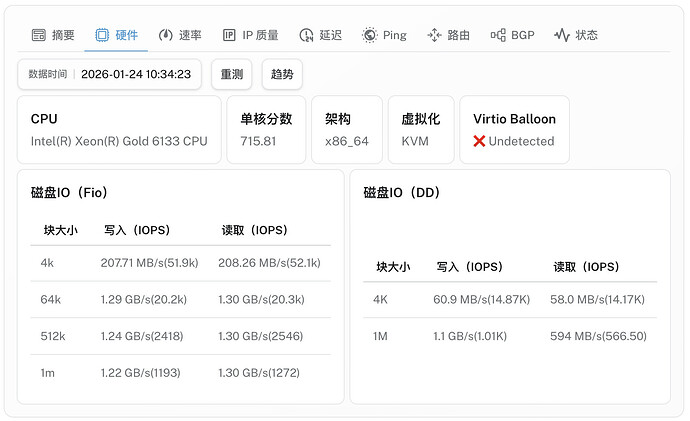The image size is (690, 421).
Task: Click the BGP network icon
Action: tap(498, 35)
